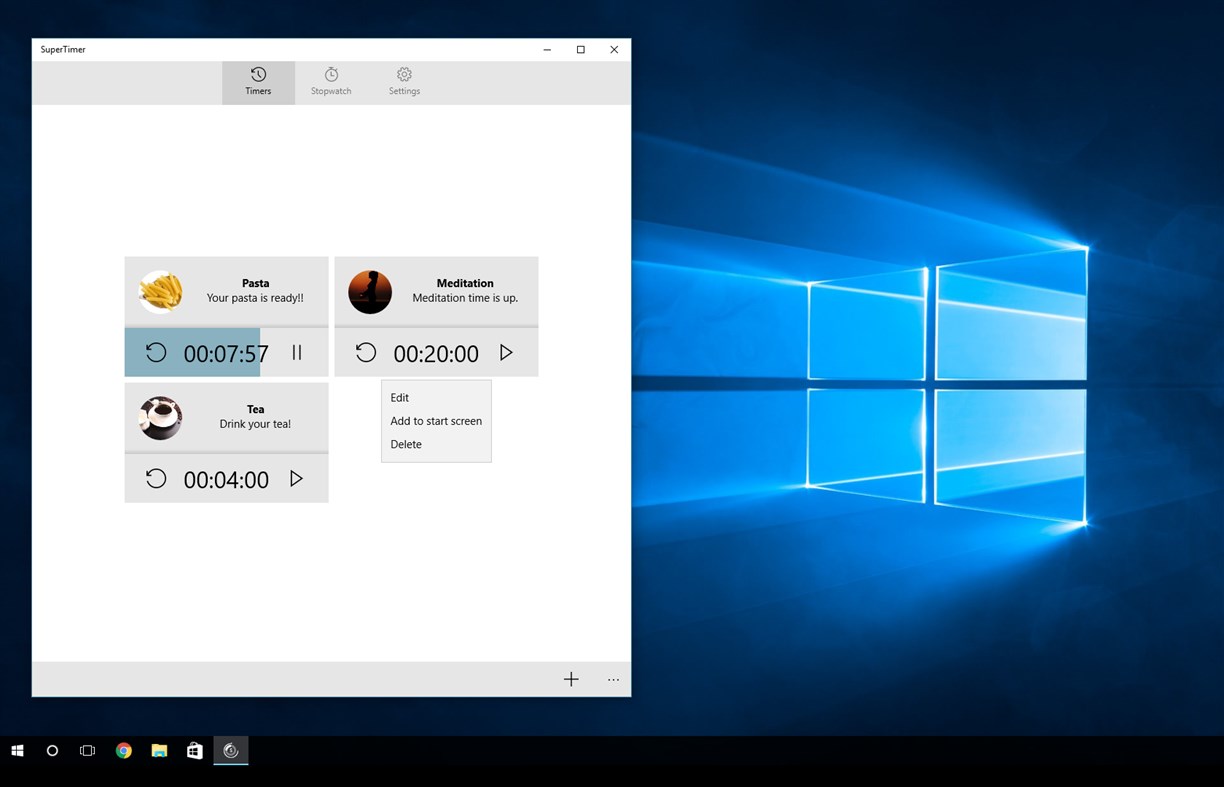
Task: Reset the Meditation timer countdown
Action: (365, 352)
